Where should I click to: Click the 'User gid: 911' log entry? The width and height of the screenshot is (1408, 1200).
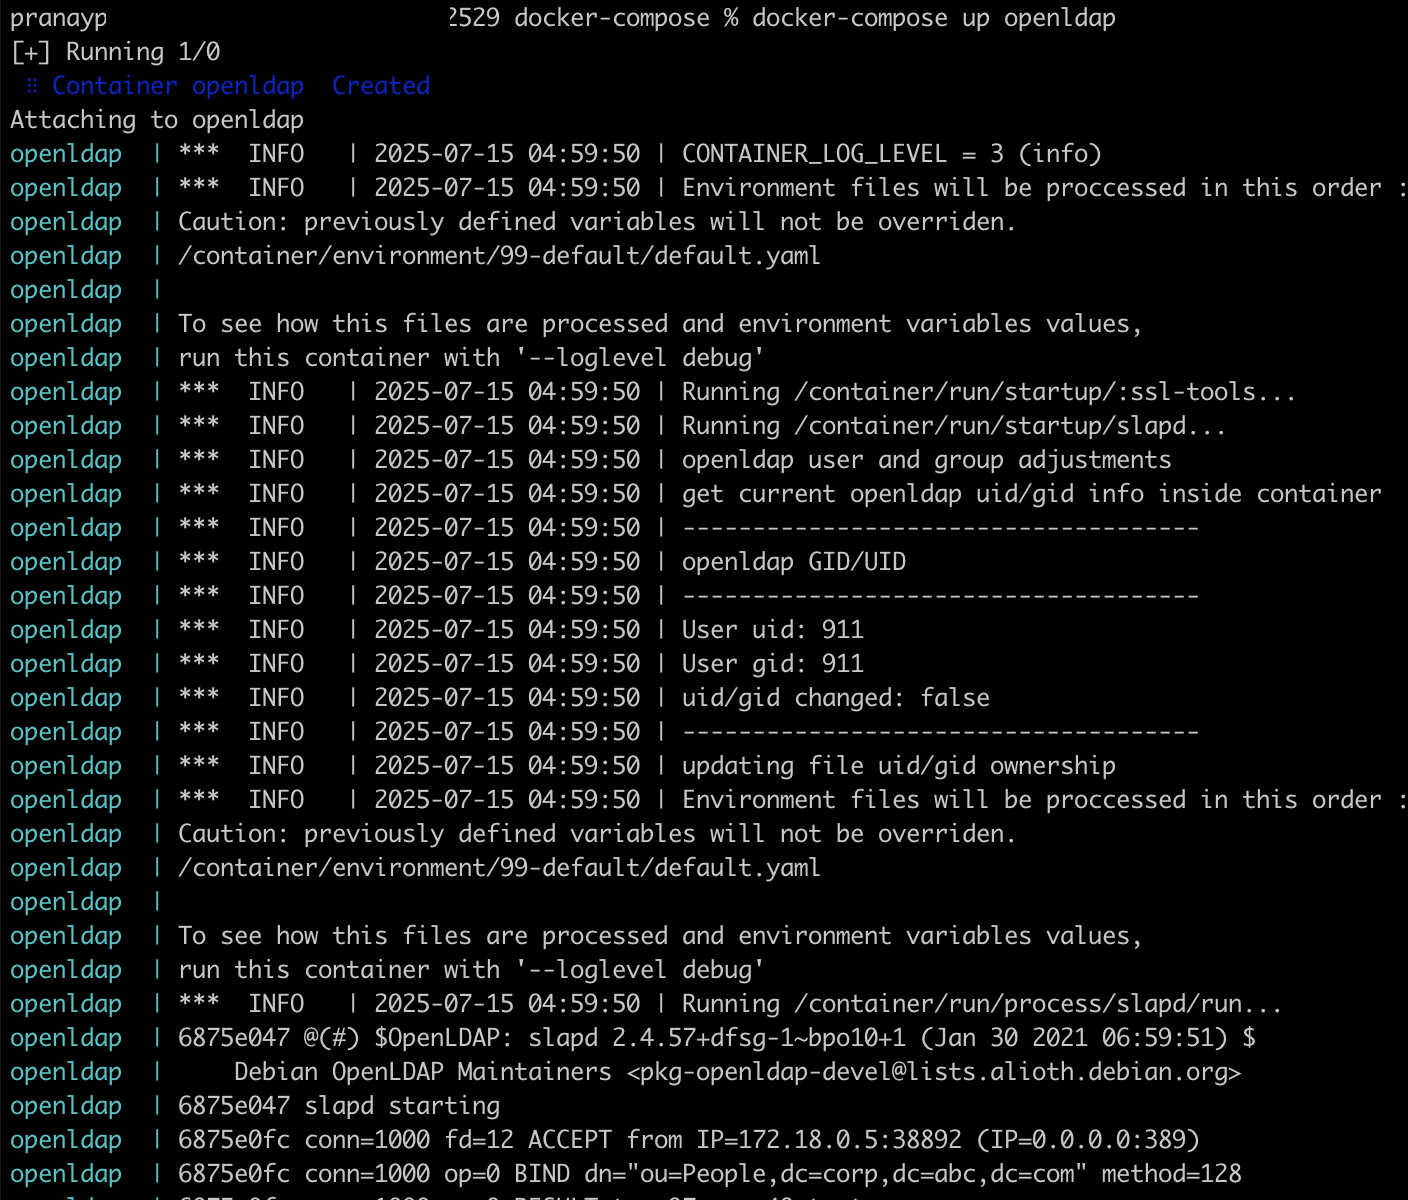pos(772,664)
